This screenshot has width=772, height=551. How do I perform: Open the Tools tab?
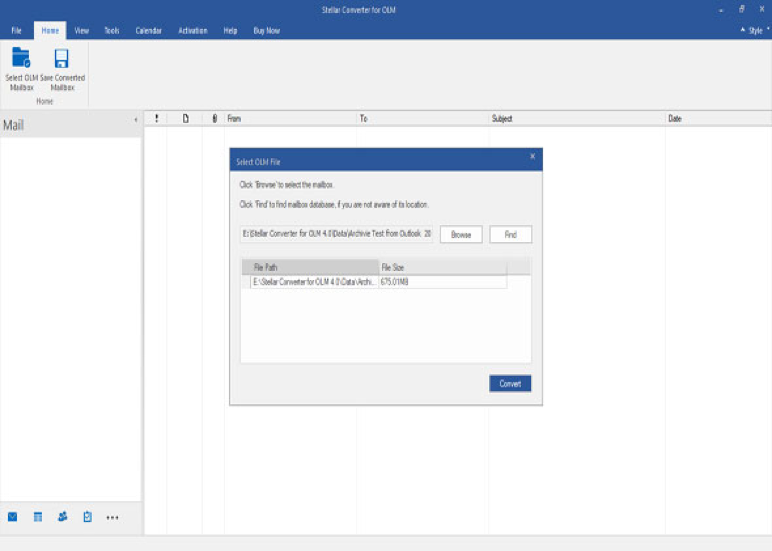coord(112,31)
